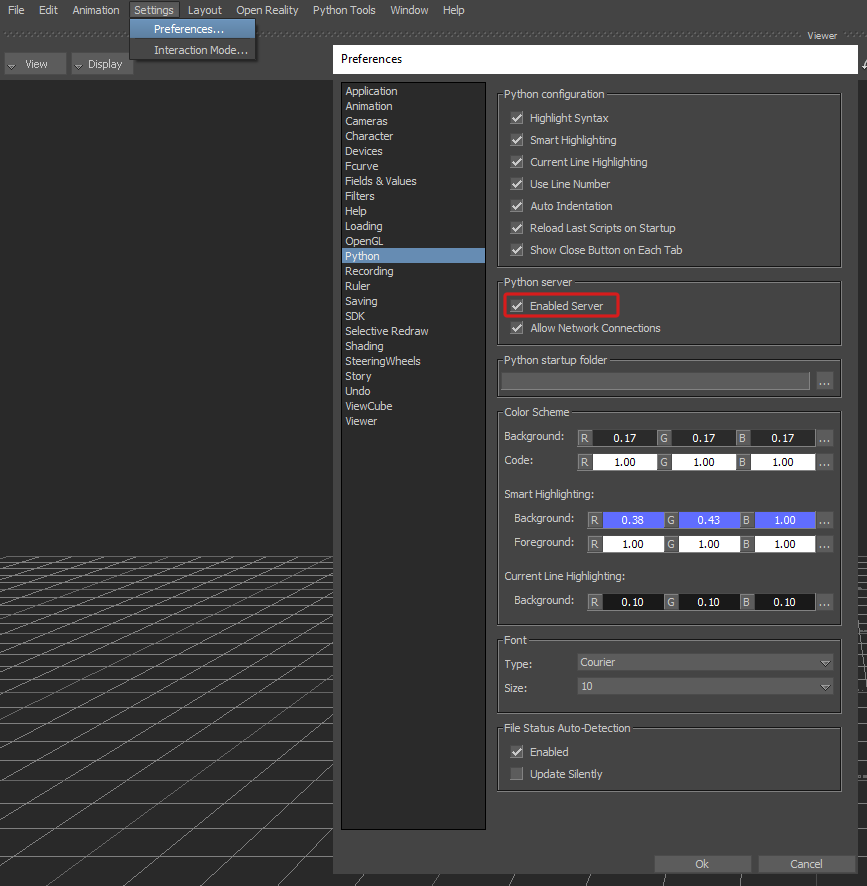Click Smart Highlighting Background B value 1.00

[785, 520]
